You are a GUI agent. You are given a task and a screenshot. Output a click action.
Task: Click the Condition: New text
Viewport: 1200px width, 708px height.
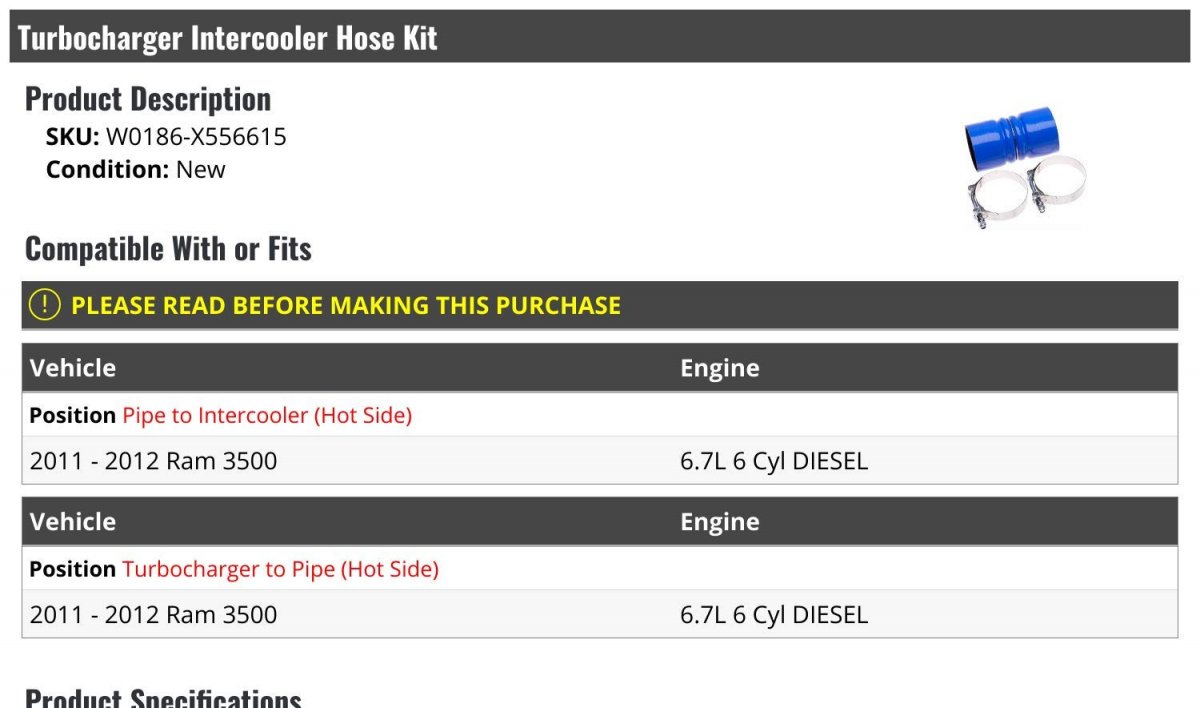click(136, 169)
